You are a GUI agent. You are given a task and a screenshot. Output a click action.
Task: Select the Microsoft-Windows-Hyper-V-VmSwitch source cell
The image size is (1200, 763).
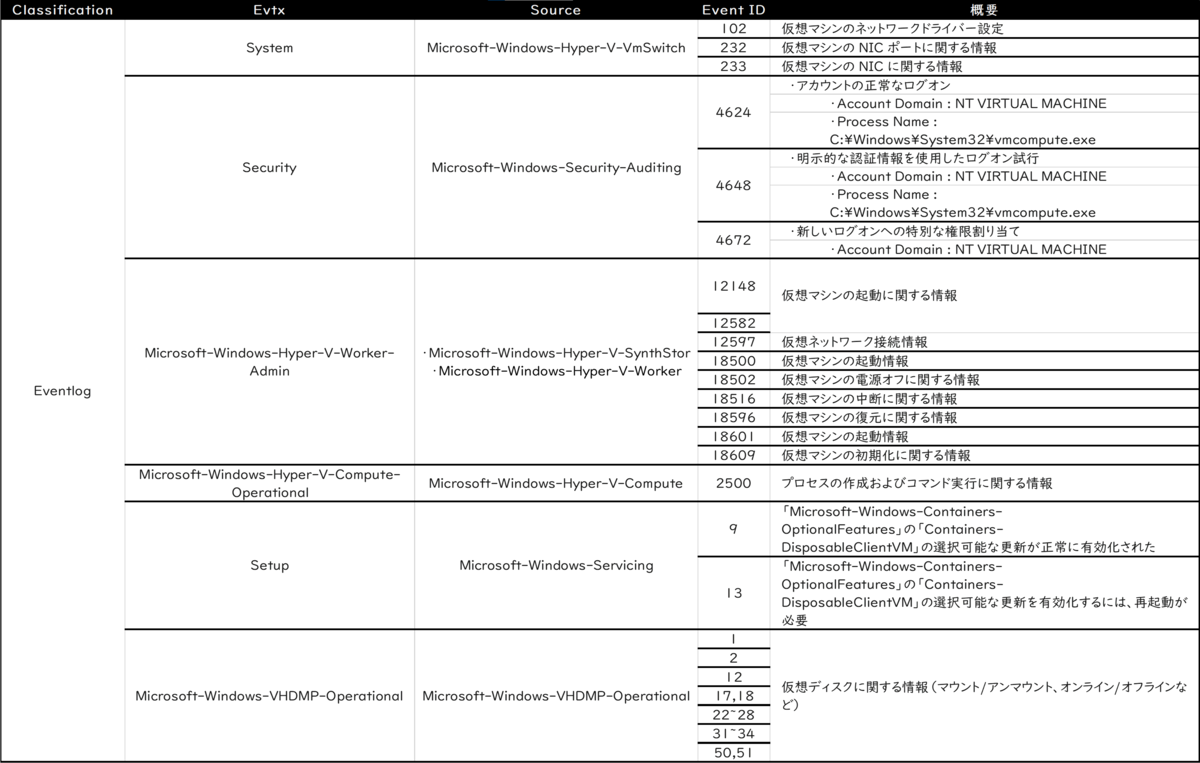[556, 47]
